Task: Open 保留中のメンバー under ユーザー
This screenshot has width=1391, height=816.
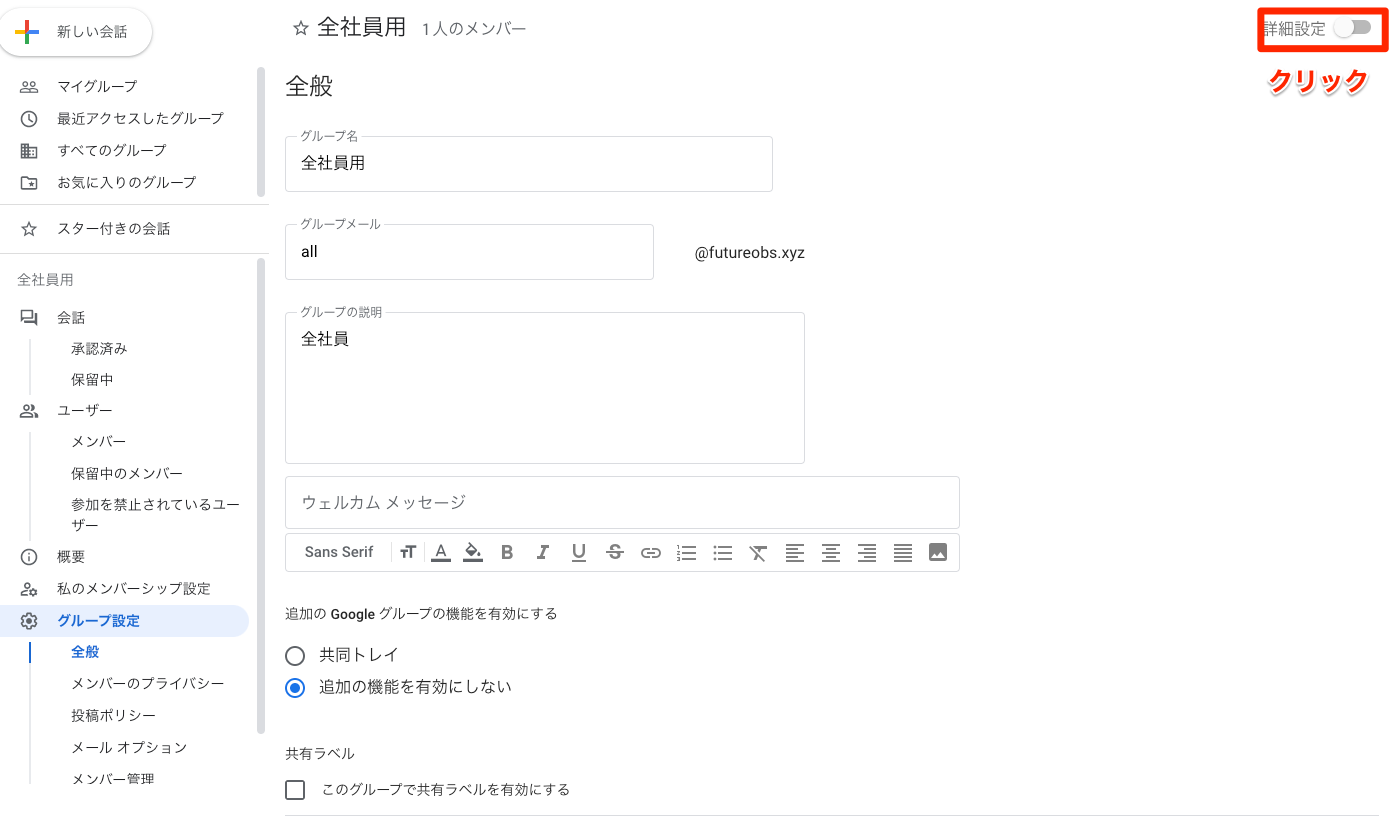Action: click(x=127, y=474)
